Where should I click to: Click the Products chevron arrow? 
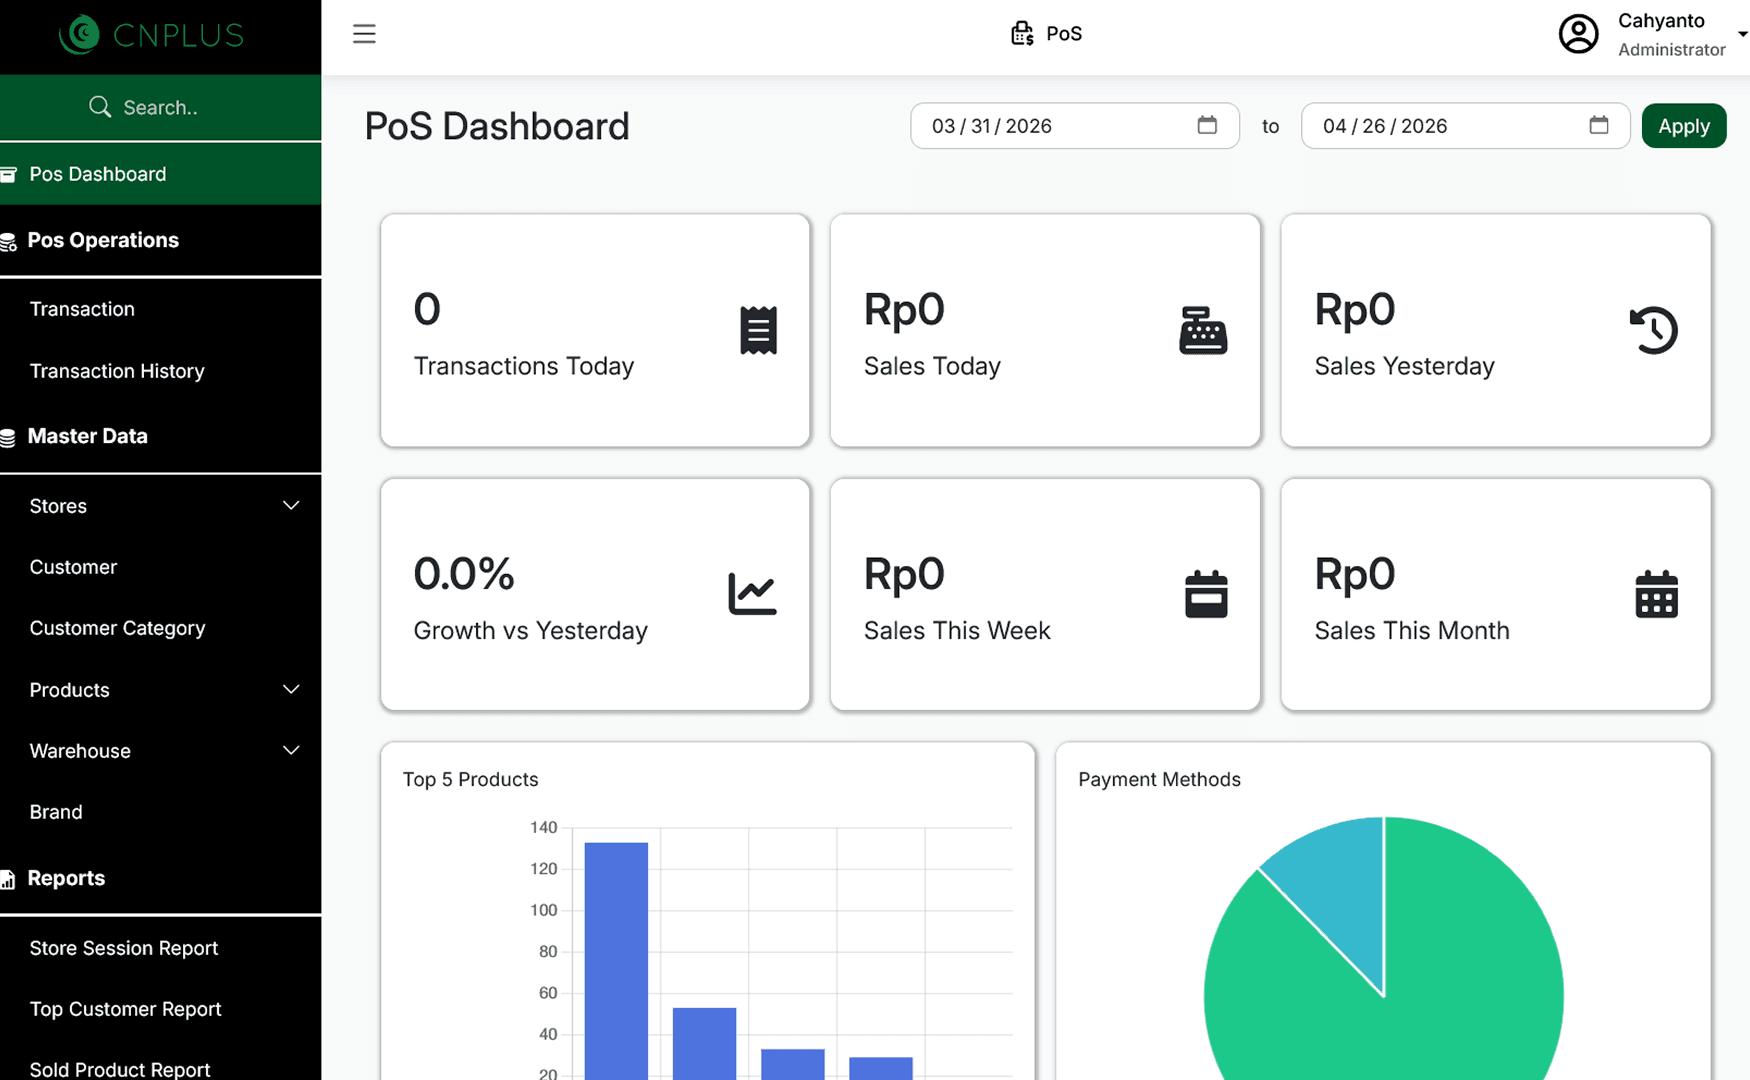click(291, 690)
